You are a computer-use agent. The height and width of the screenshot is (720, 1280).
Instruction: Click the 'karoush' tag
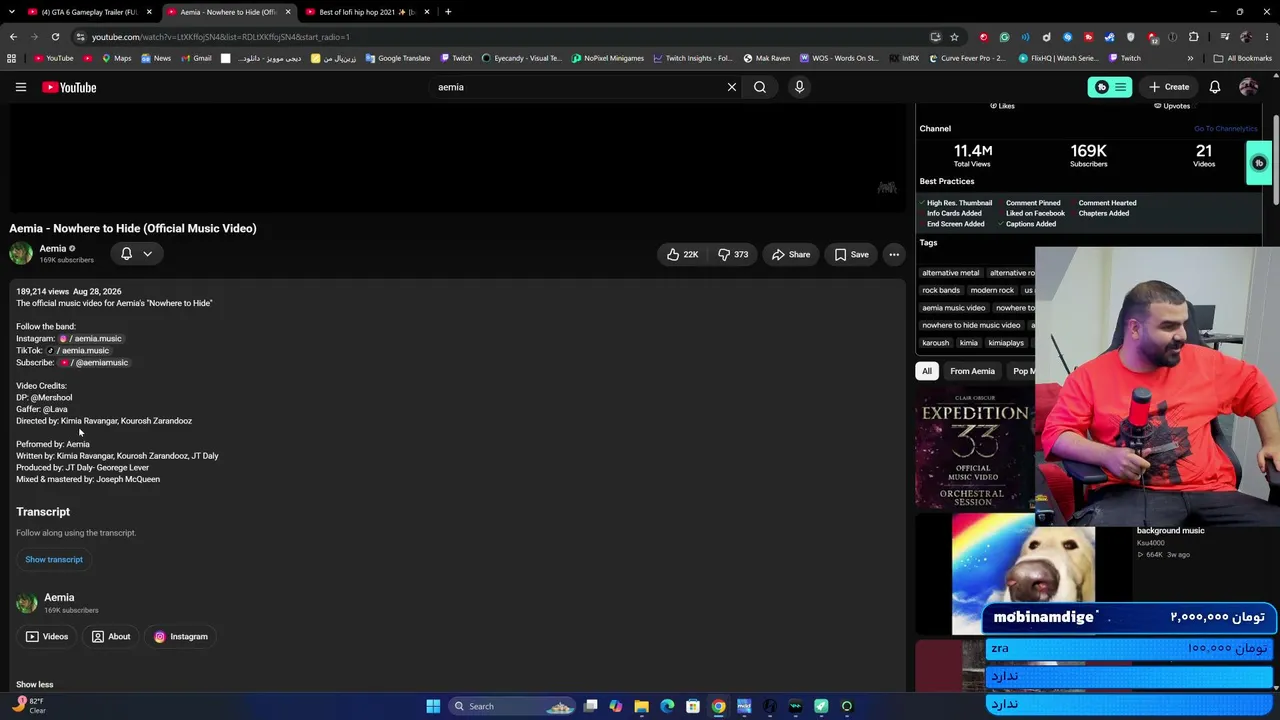tap(936, 343)
